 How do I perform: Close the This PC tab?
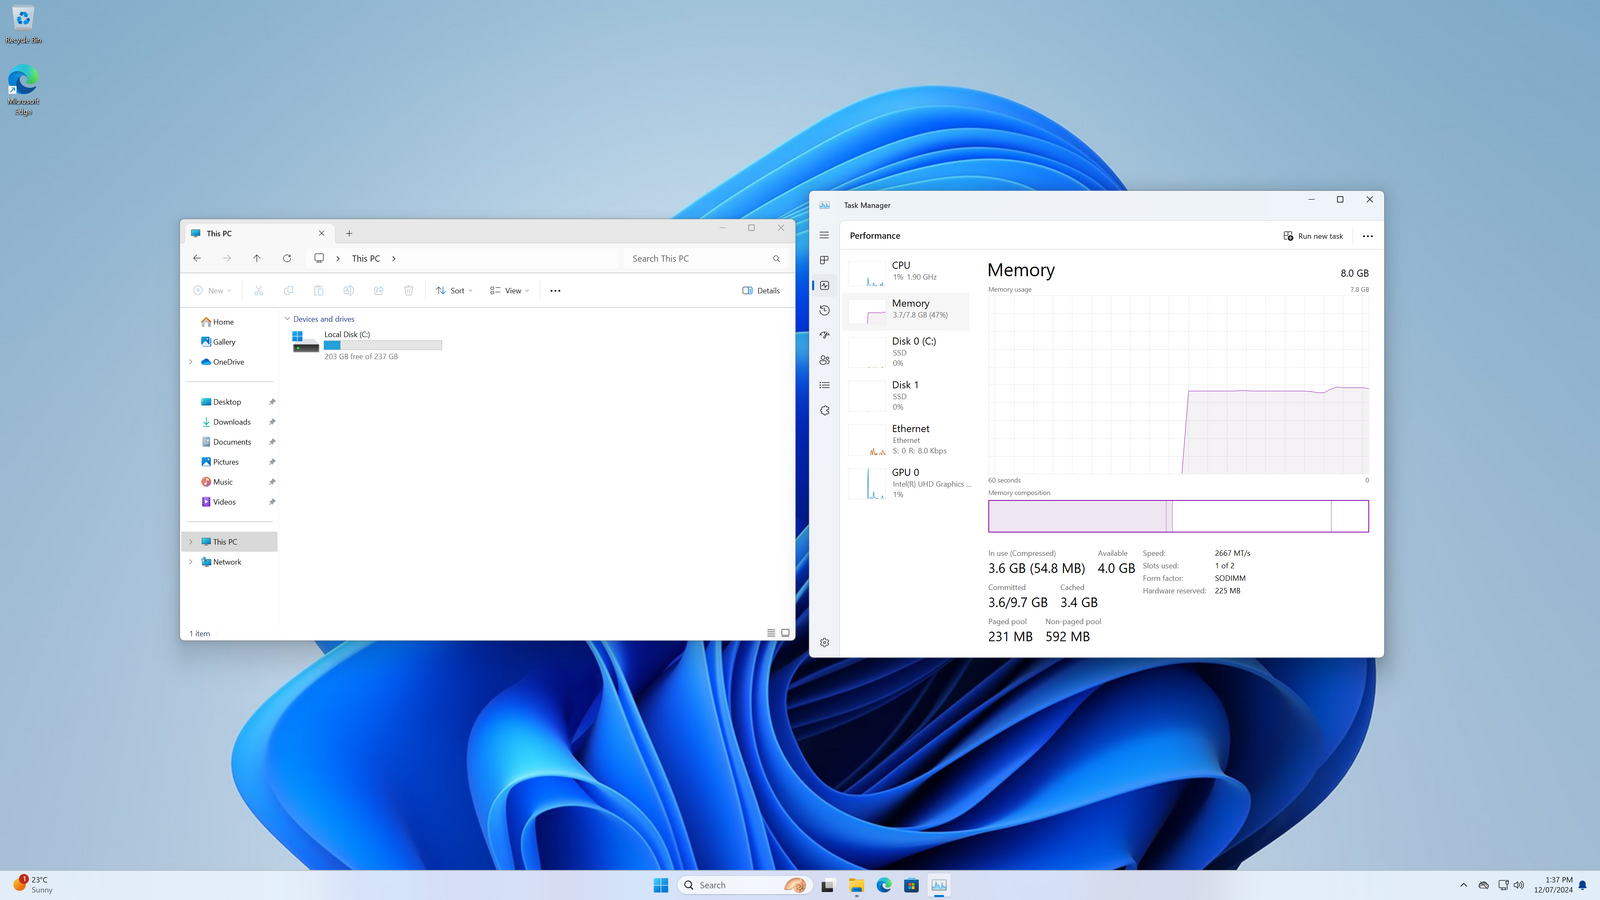[x=321, y=233]
